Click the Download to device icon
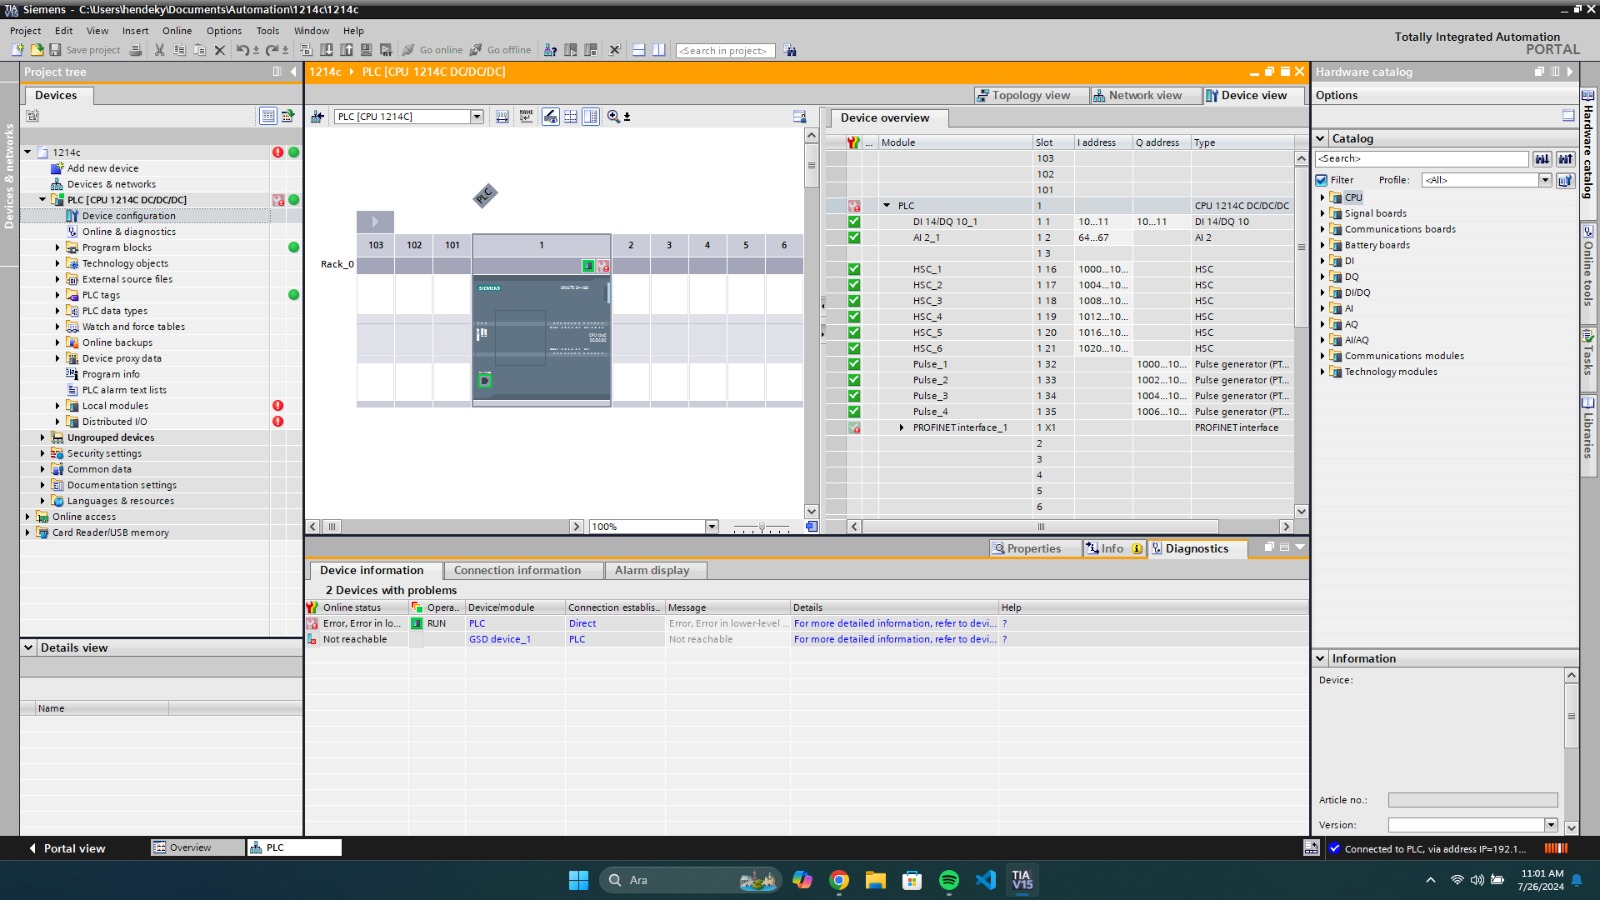1600x900 pixels. 326,50
